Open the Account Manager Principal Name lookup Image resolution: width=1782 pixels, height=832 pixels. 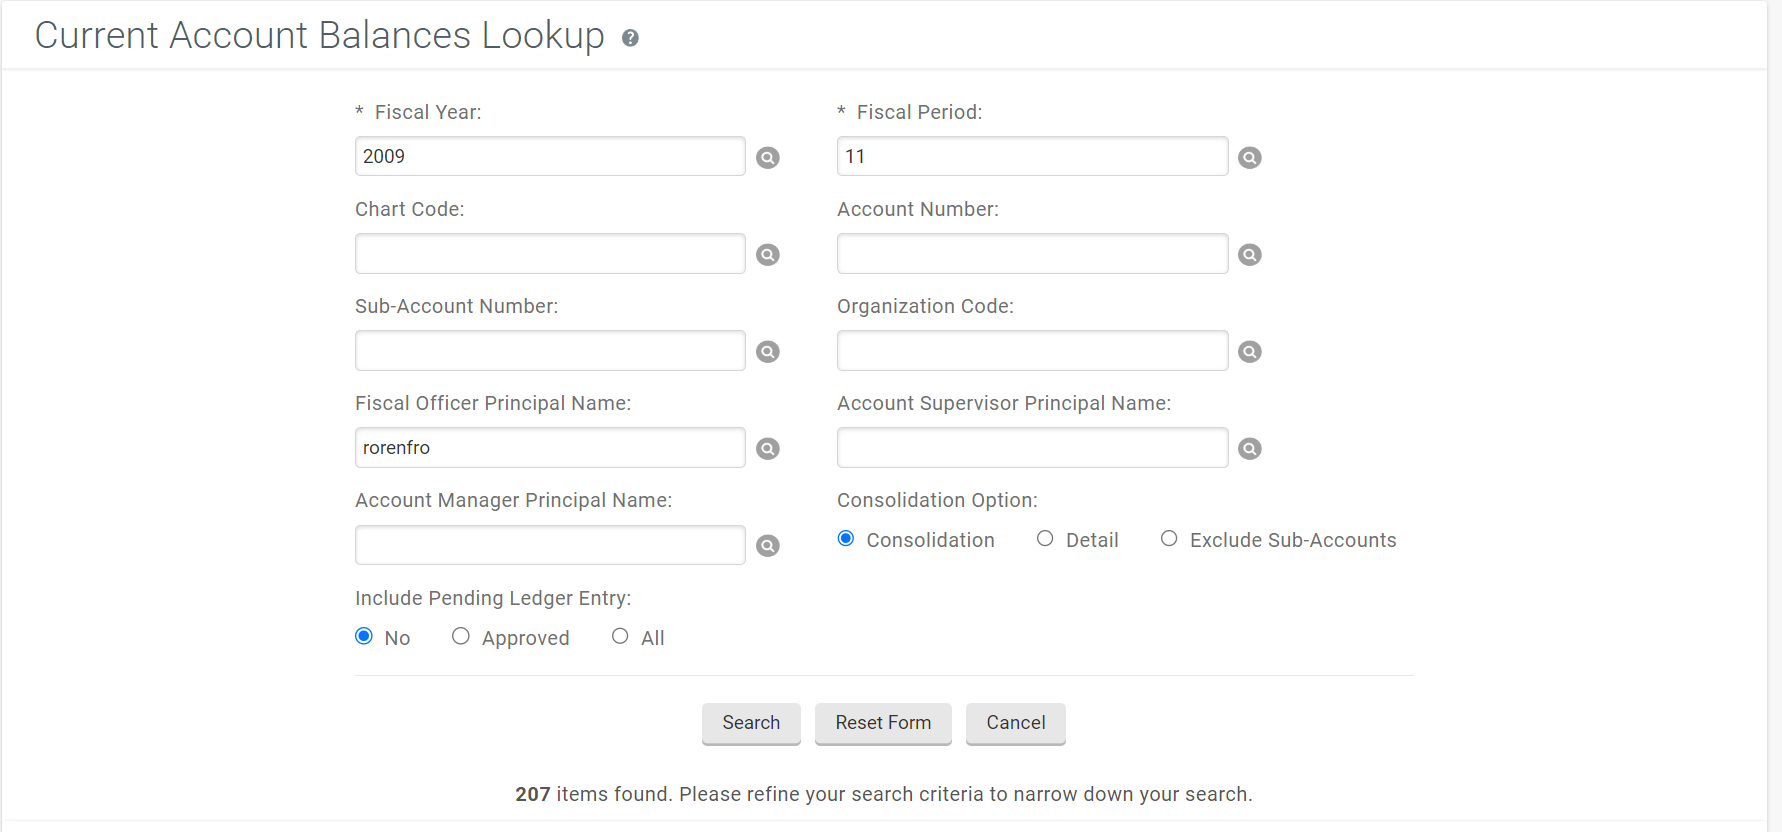coord(768,546)
